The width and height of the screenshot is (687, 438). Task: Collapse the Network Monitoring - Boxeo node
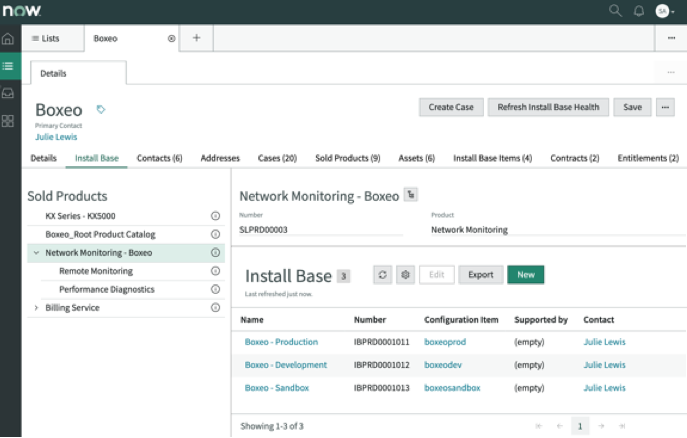pos(36,253)
